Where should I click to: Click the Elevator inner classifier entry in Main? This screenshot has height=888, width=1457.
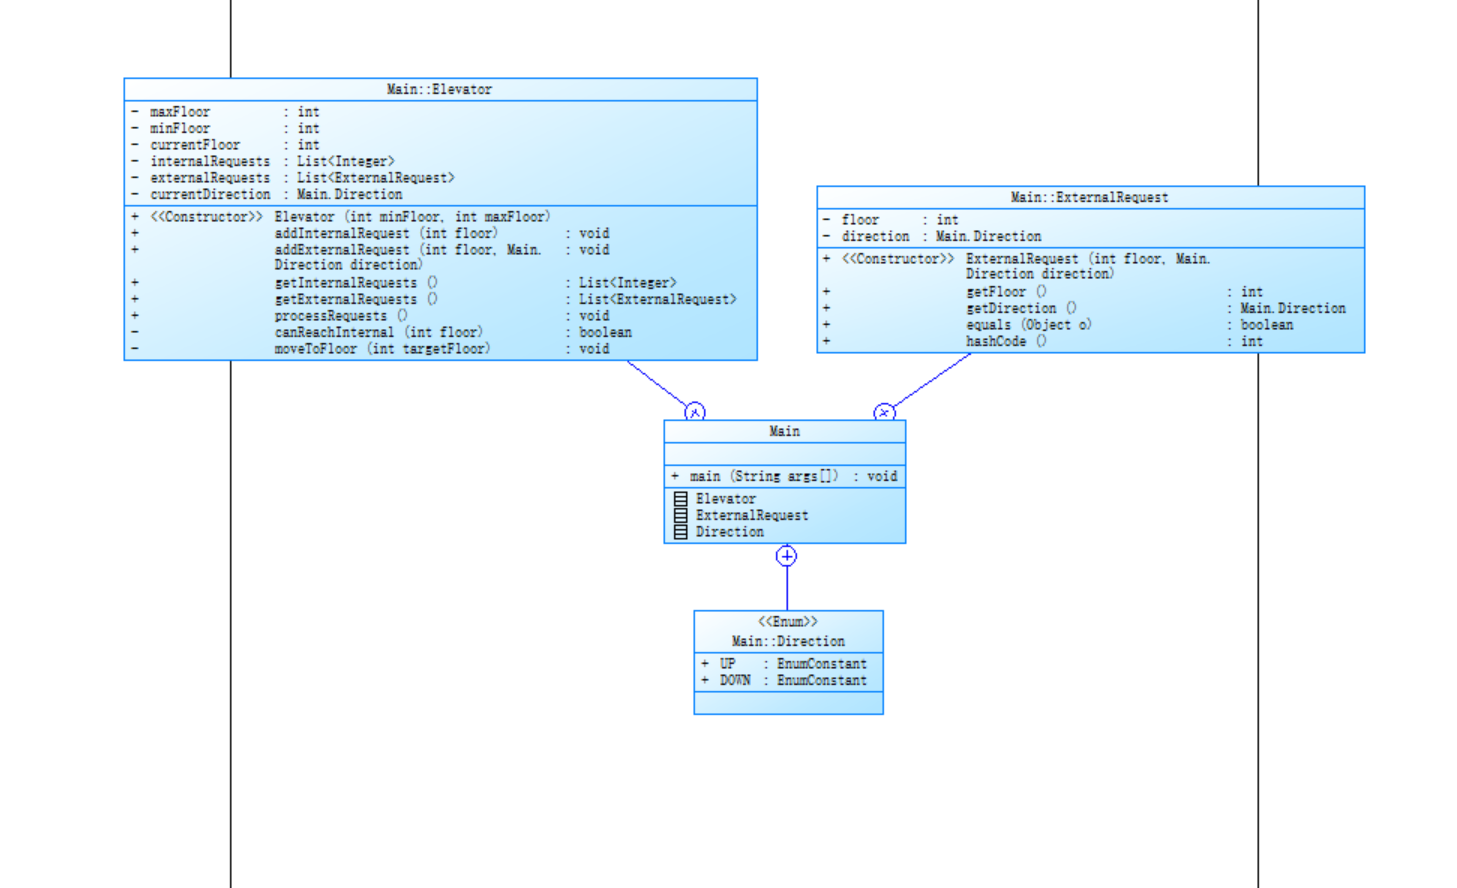pos(726,499)
